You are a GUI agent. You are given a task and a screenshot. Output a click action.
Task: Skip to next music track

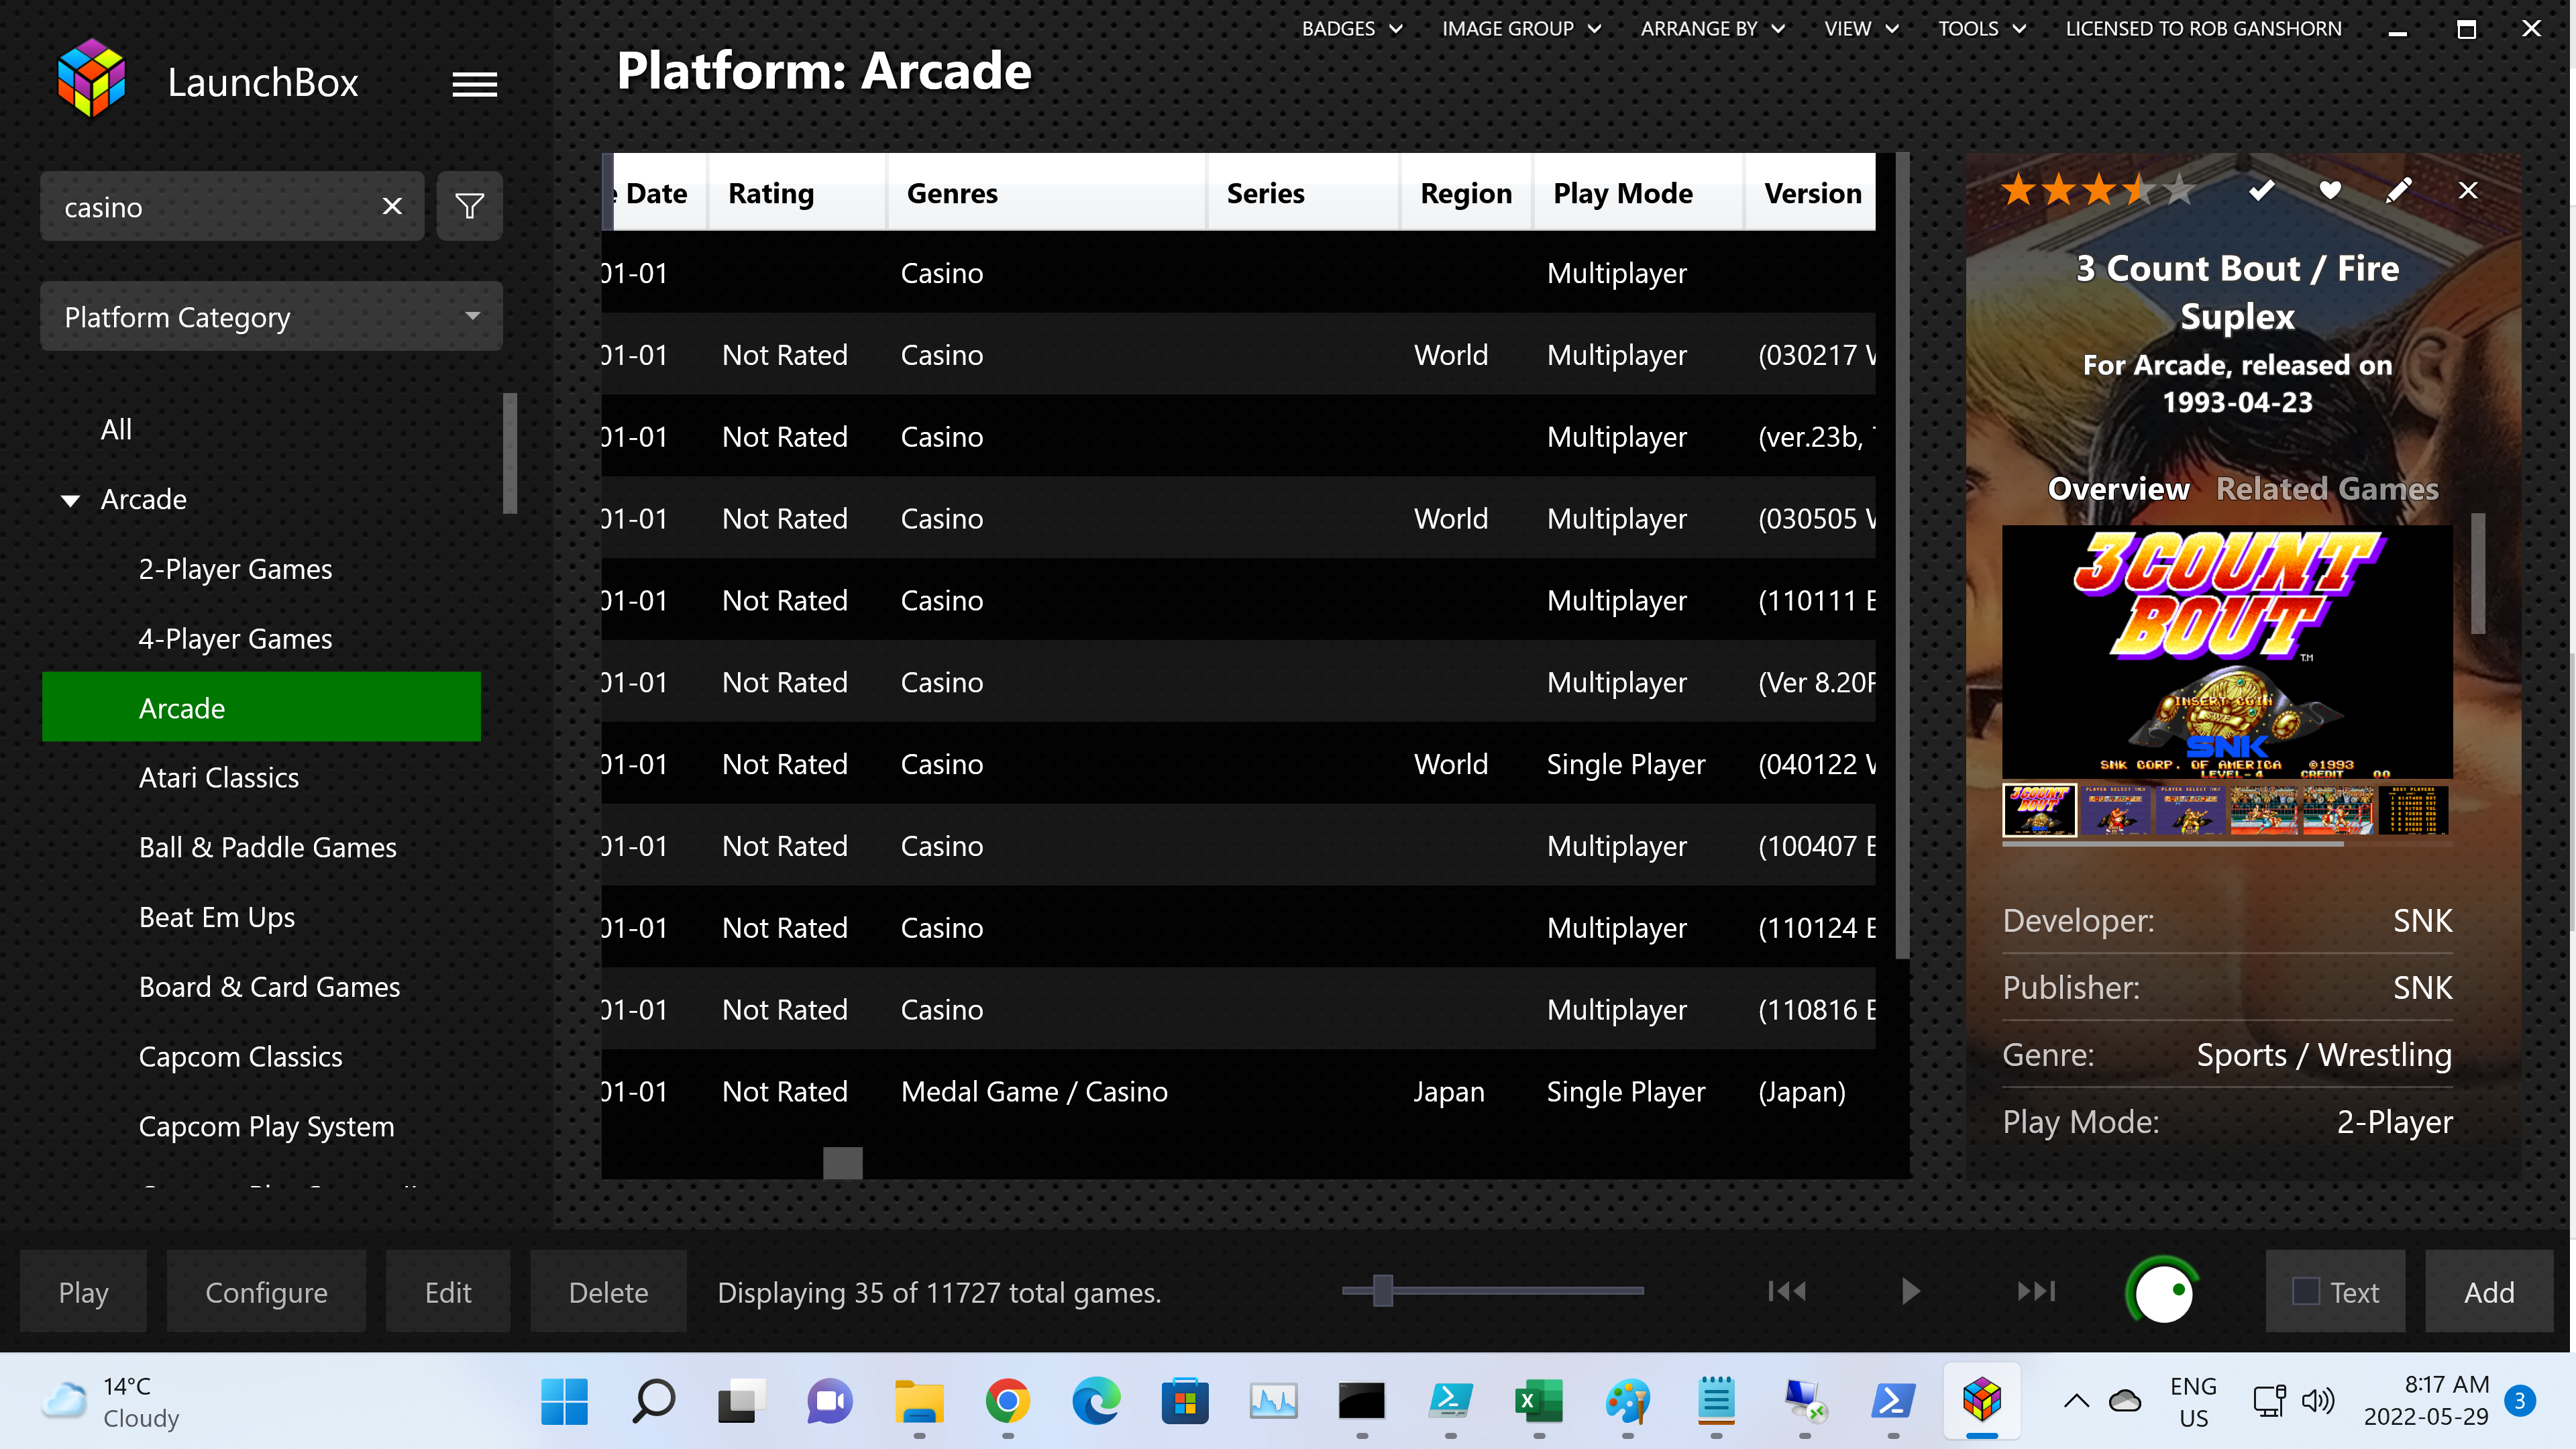tap(2036, 1291)
